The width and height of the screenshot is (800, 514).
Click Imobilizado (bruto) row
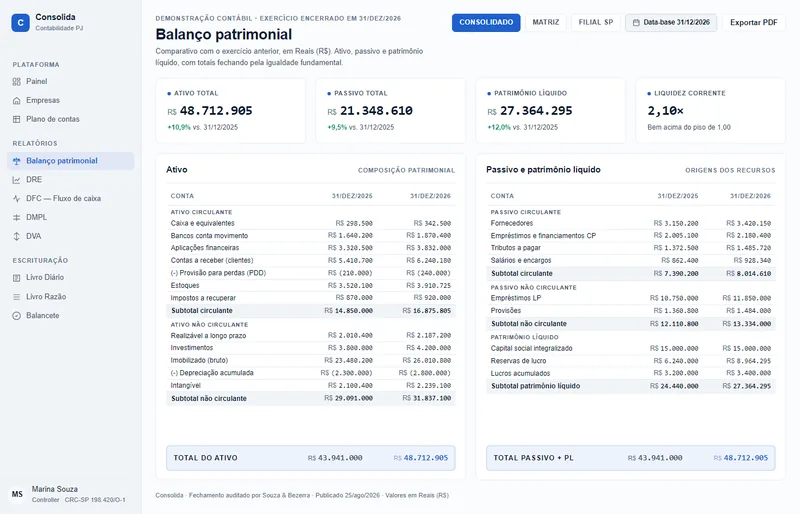(x=311, y=361)
